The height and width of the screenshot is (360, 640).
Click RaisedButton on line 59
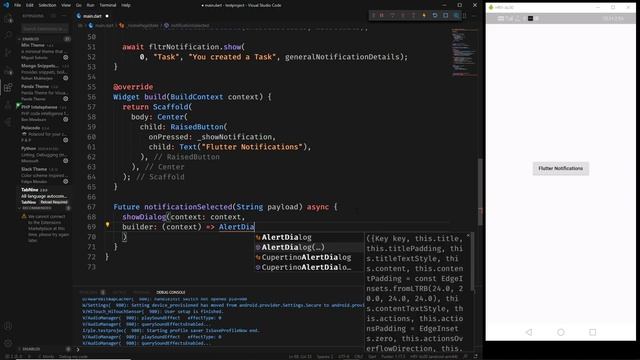point(197,127)
